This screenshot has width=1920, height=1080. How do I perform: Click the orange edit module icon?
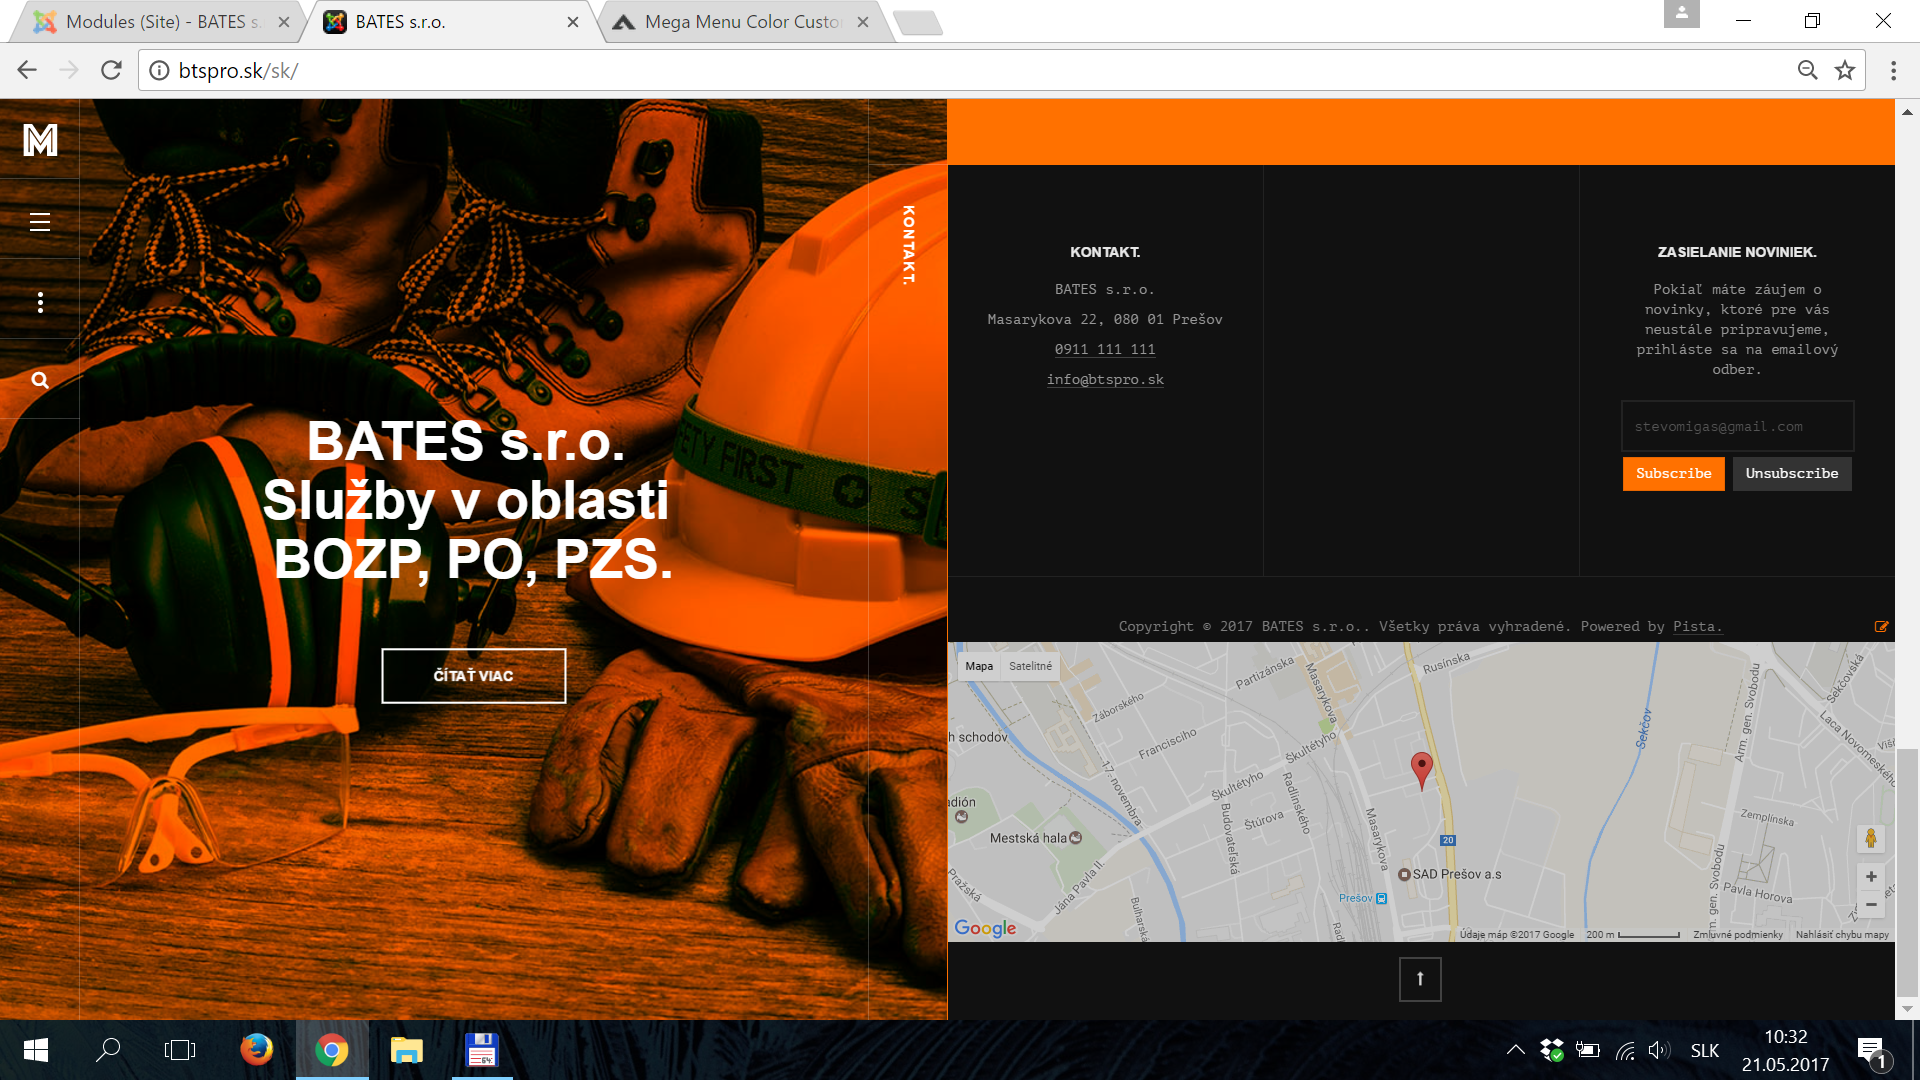point(1881,627)
